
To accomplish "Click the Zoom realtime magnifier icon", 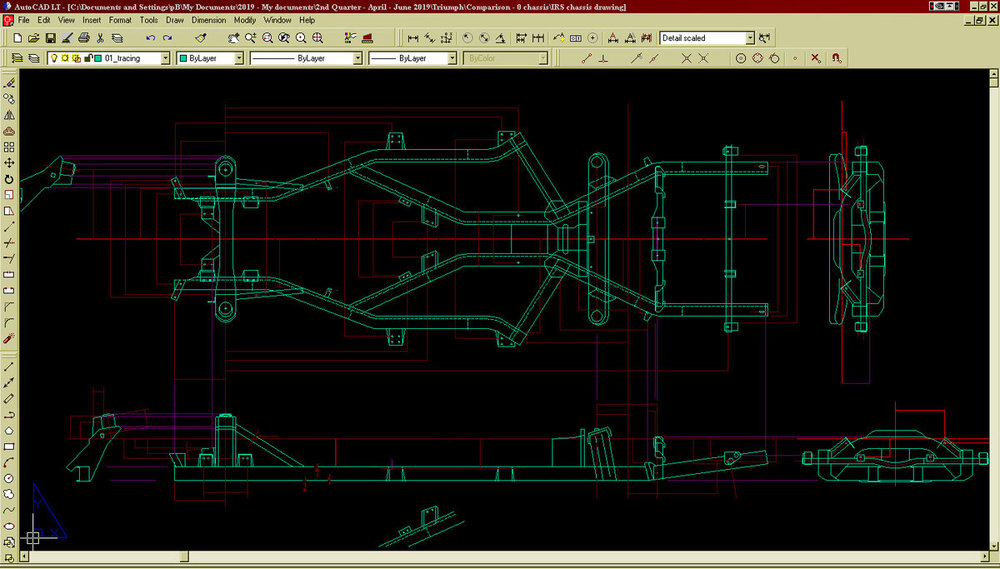I will 251,38.
